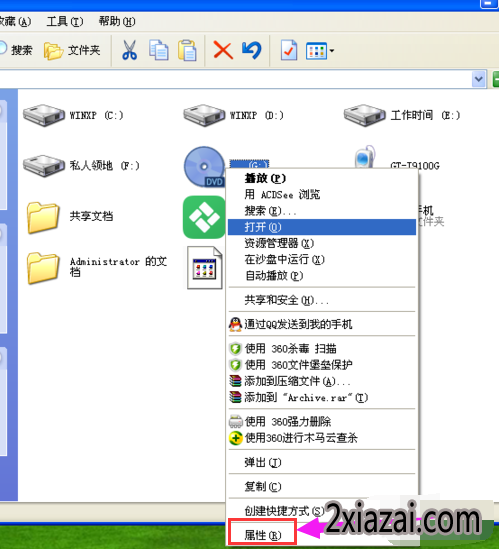Image resolution: width=499 pixels, height=550 pixels.
Task: Select the 工作时间 (E:) drive
Action: pos(402,115)
